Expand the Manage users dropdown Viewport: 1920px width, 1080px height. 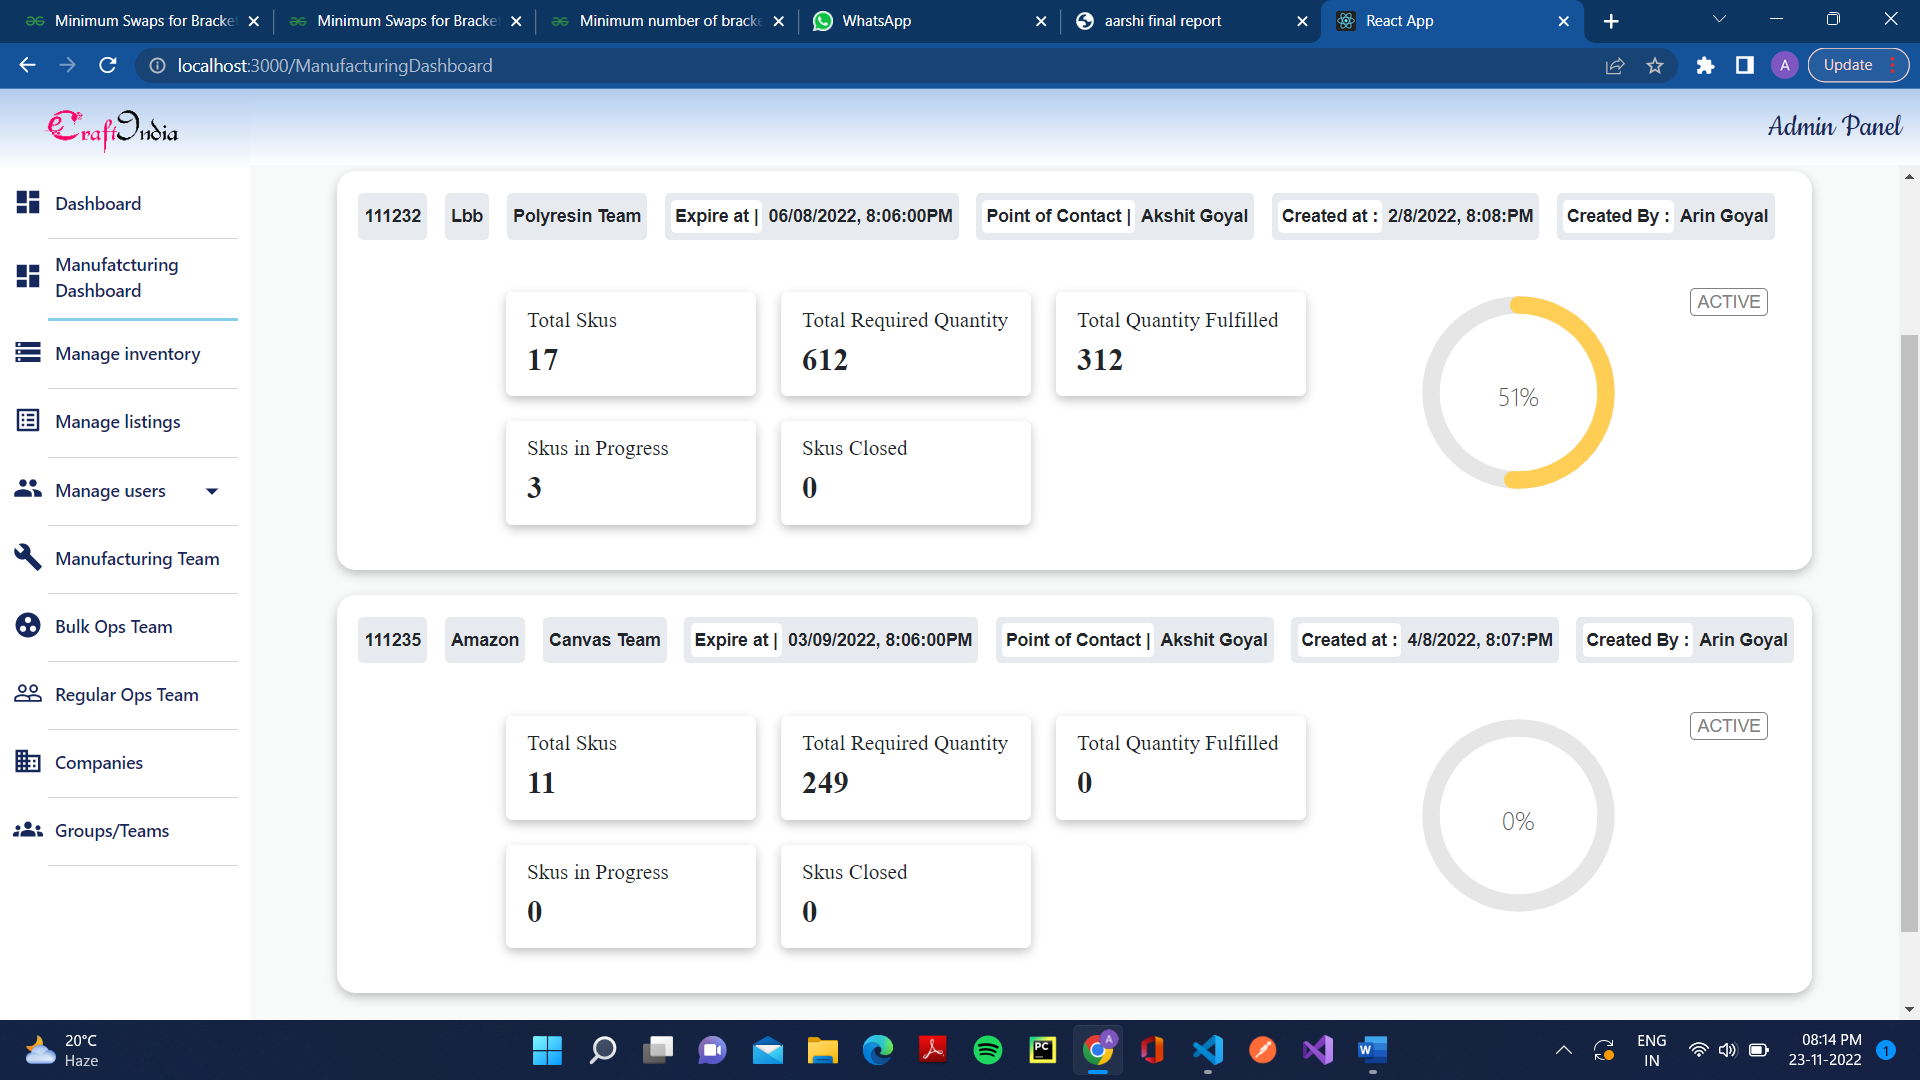211,491
